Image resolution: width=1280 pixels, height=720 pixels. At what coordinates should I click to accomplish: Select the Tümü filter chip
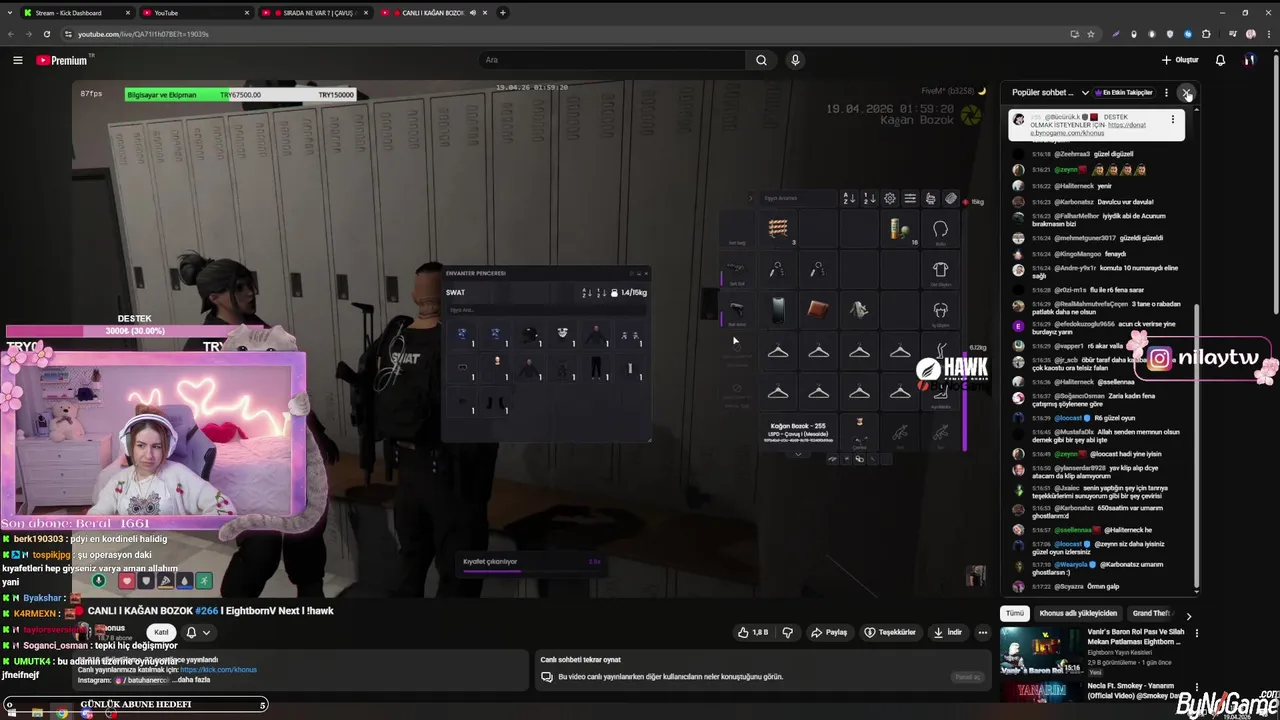tap(1015, 613)
